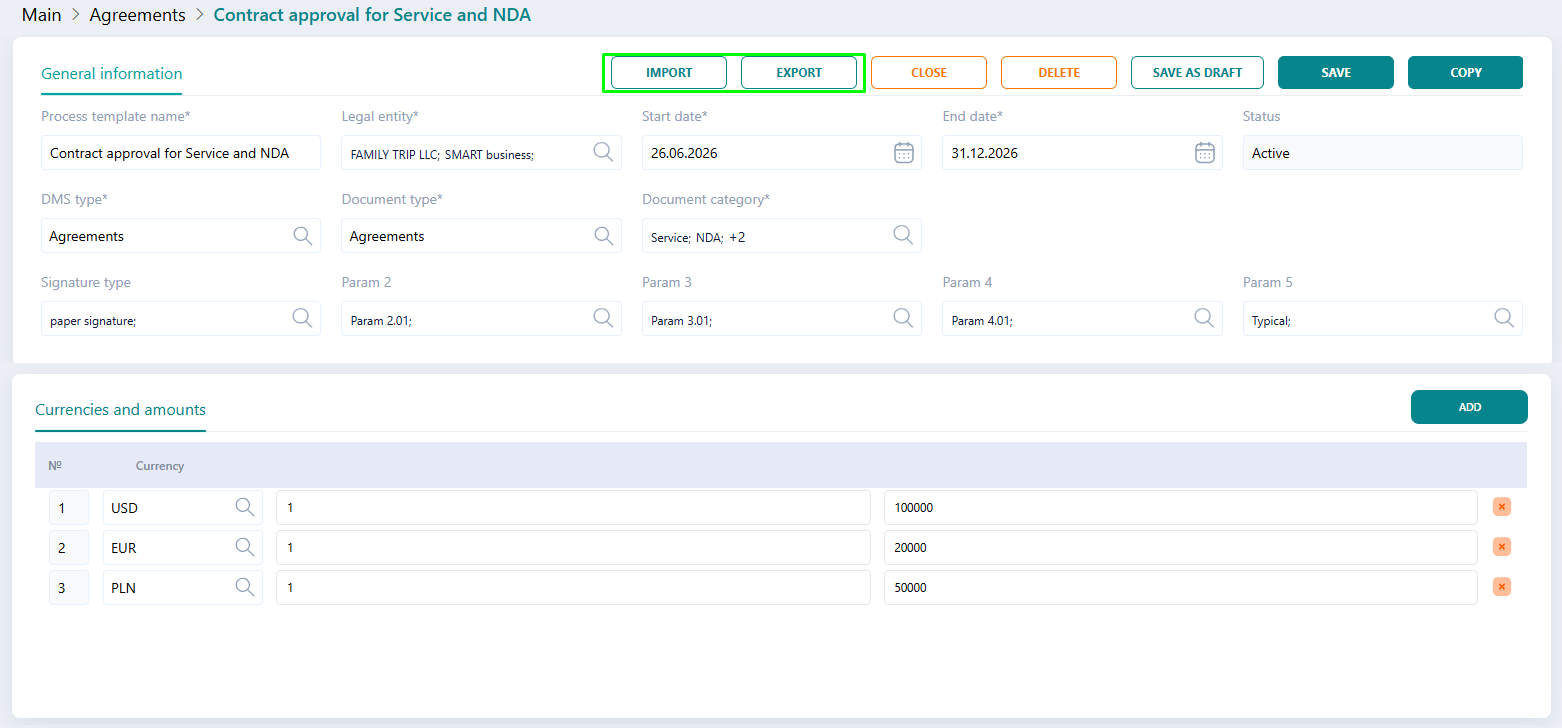Open Signature type field

click(181, 319)
